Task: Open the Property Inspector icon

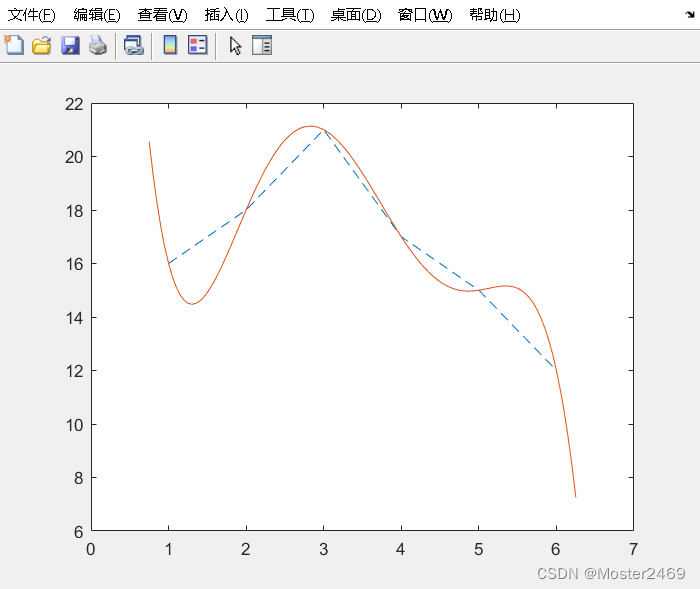Action: click(262, 45)
